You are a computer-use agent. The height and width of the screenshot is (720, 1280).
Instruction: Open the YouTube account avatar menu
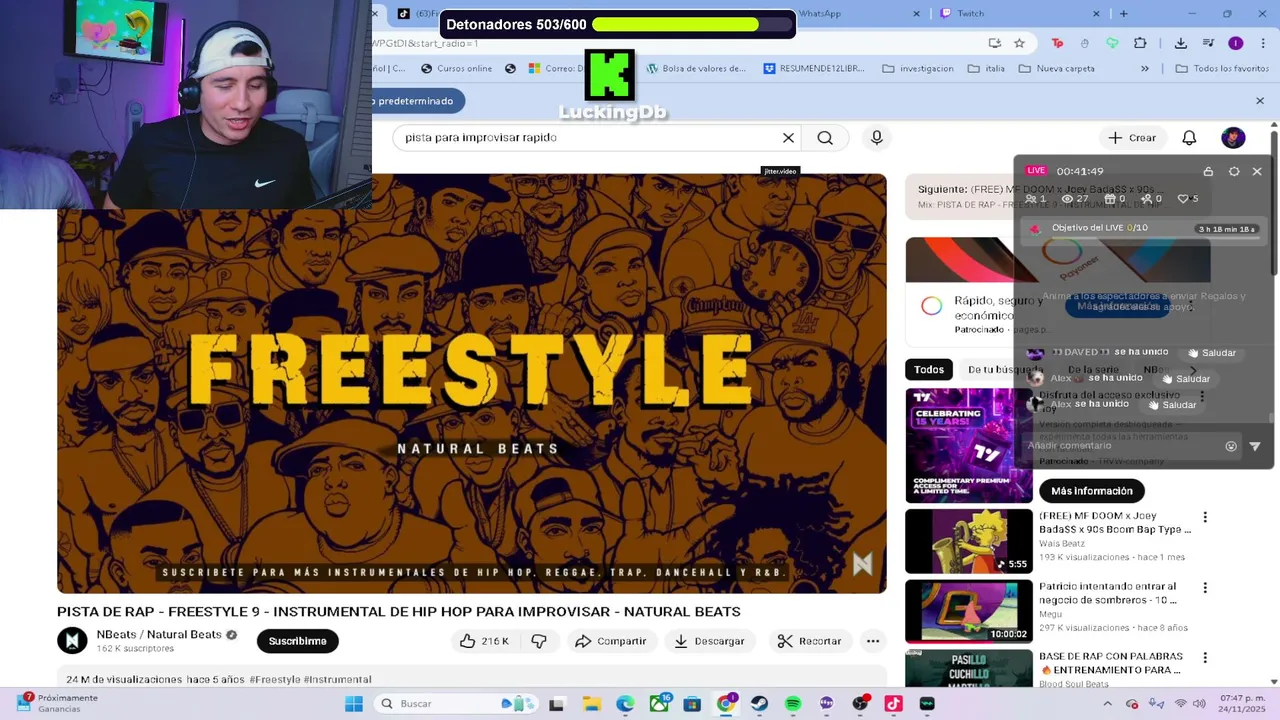click(x=1233, y=138)
